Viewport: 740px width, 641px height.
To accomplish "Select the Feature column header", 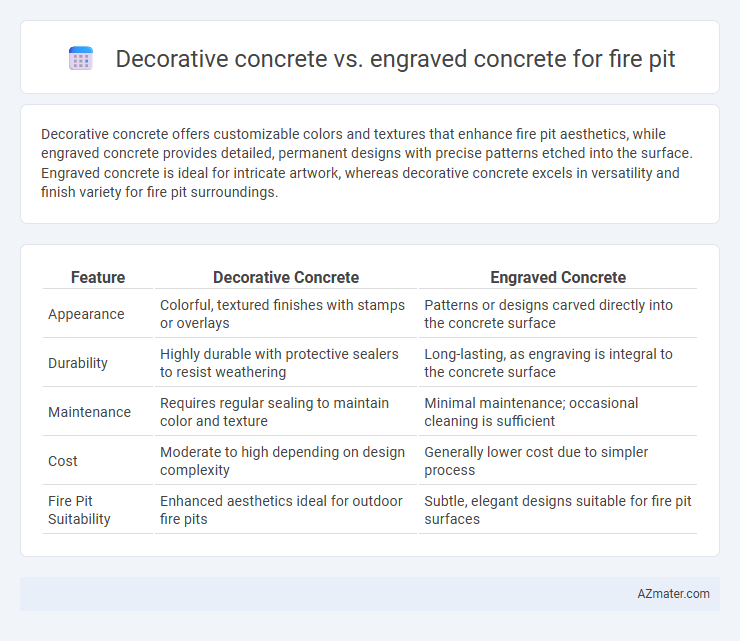I will (98, 277).
